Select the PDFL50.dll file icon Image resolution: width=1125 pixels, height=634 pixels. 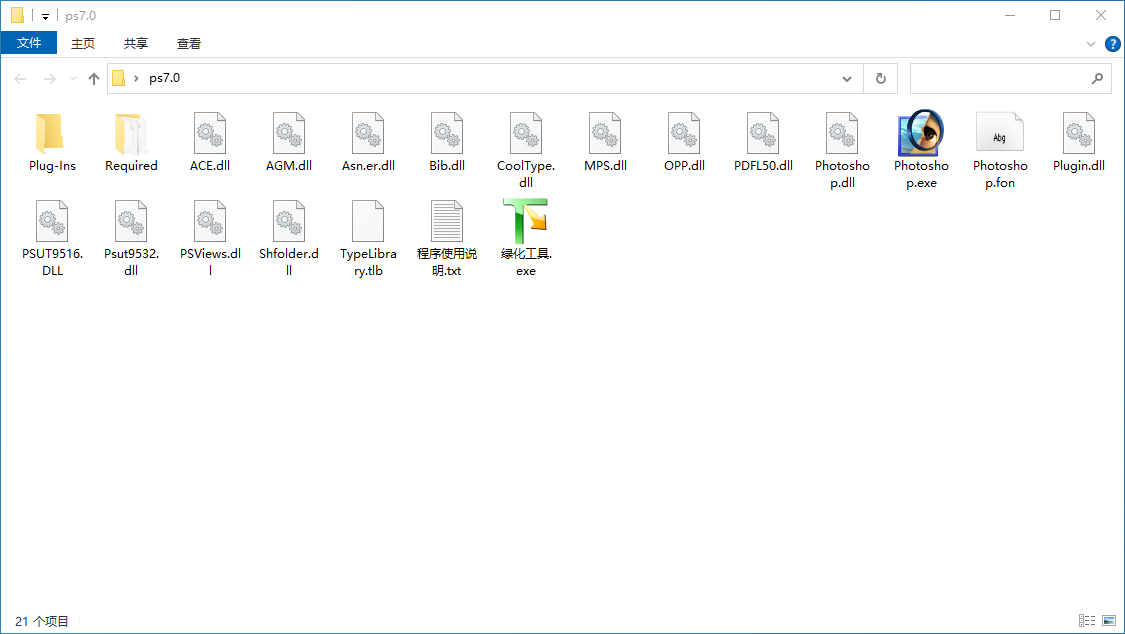point(763,133)
